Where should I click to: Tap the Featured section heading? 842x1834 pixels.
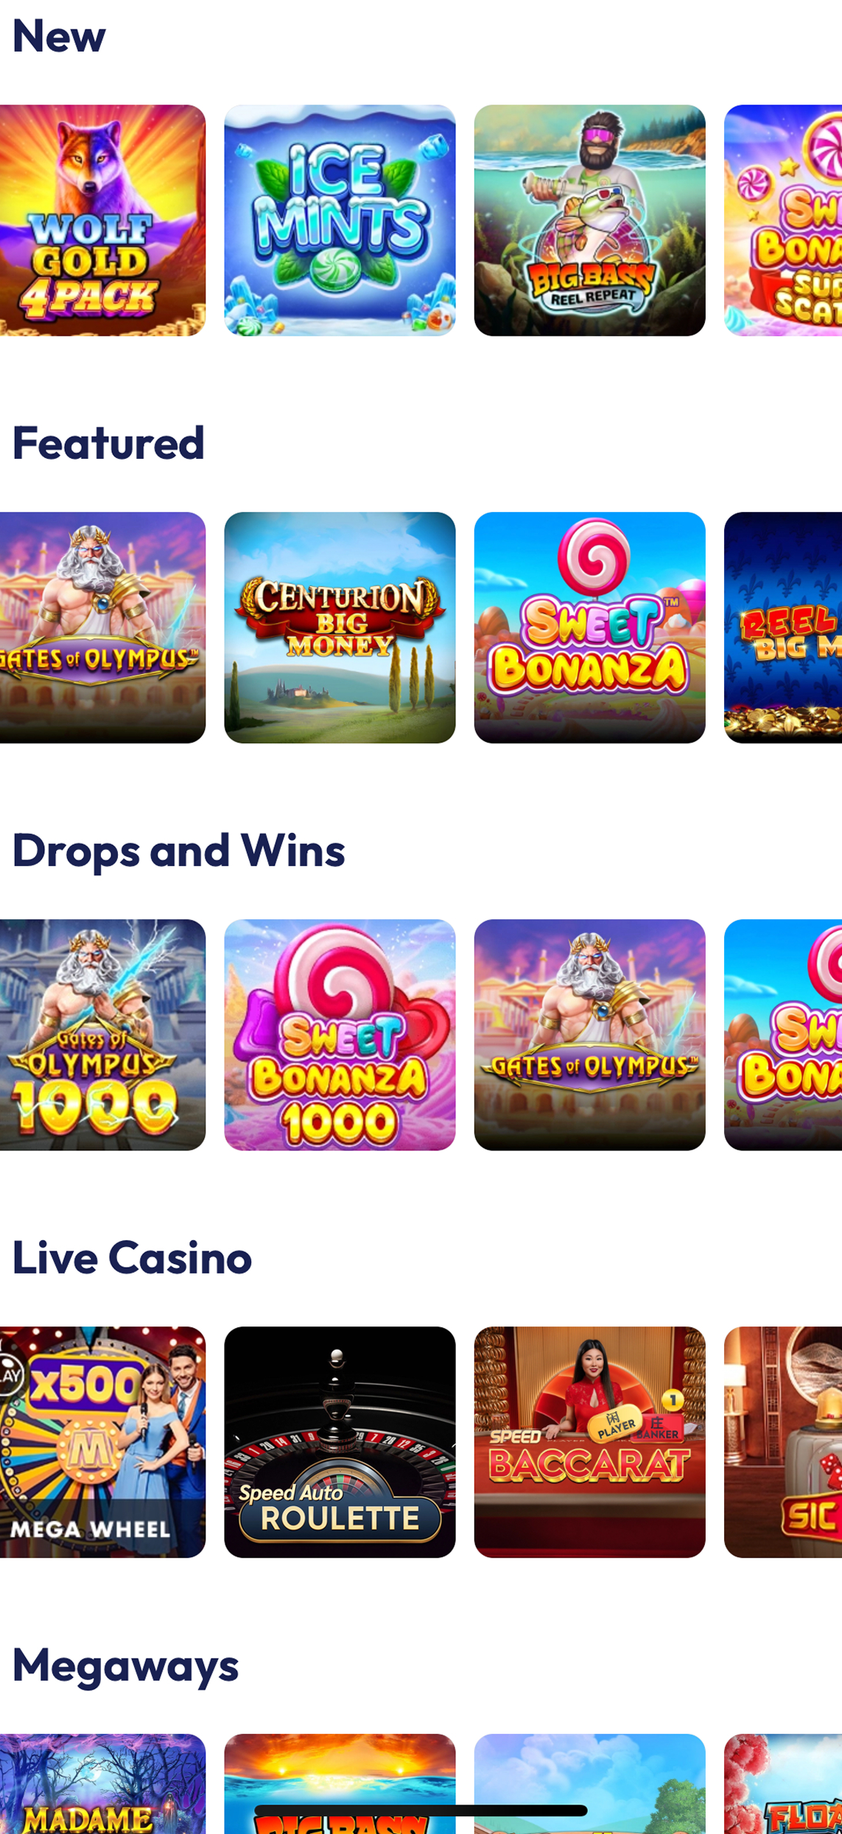108,443
